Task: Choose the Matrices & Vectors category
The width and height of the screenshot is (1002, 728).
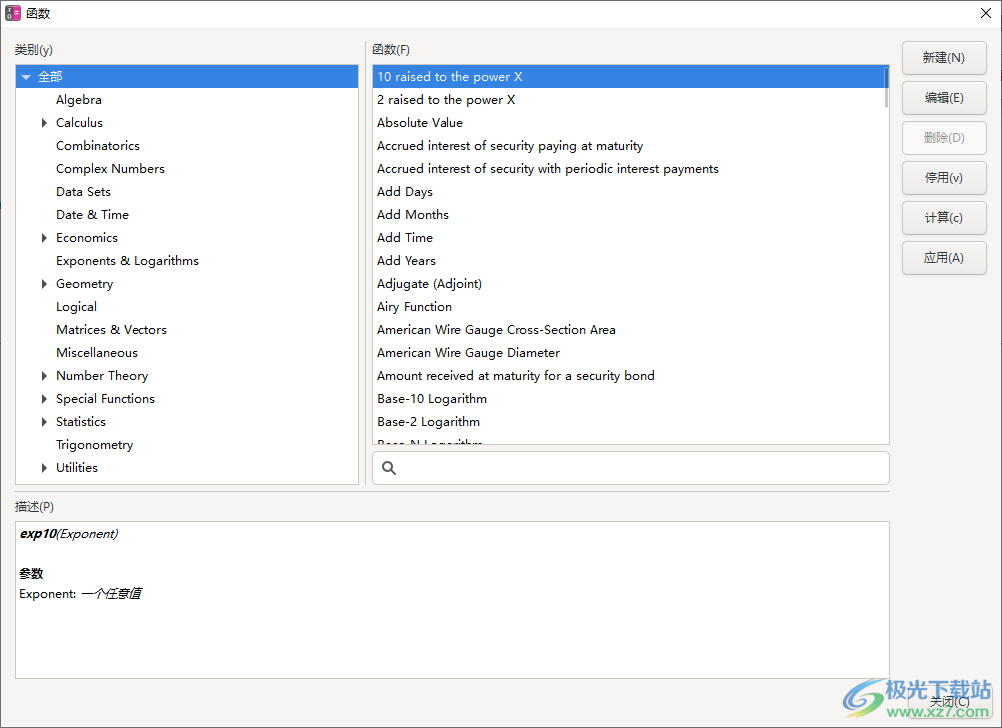Action: coord(111,330)
